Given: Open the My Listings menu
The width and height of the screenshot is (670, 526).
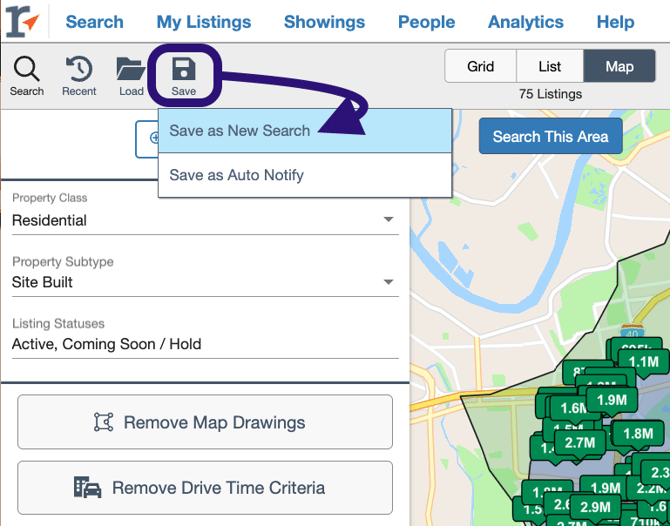Looking at the screenshot, I should point(204,22).
